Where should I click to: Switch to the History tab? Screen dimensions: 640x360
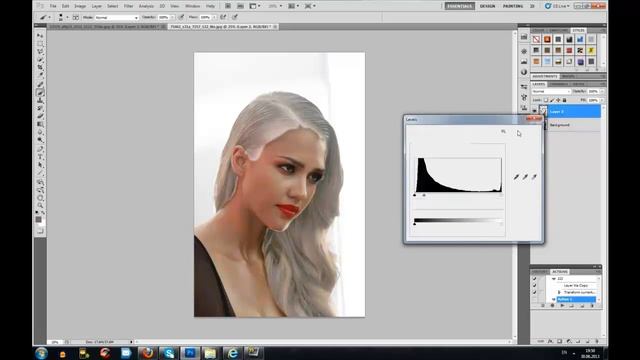click(x=540, y=271)
